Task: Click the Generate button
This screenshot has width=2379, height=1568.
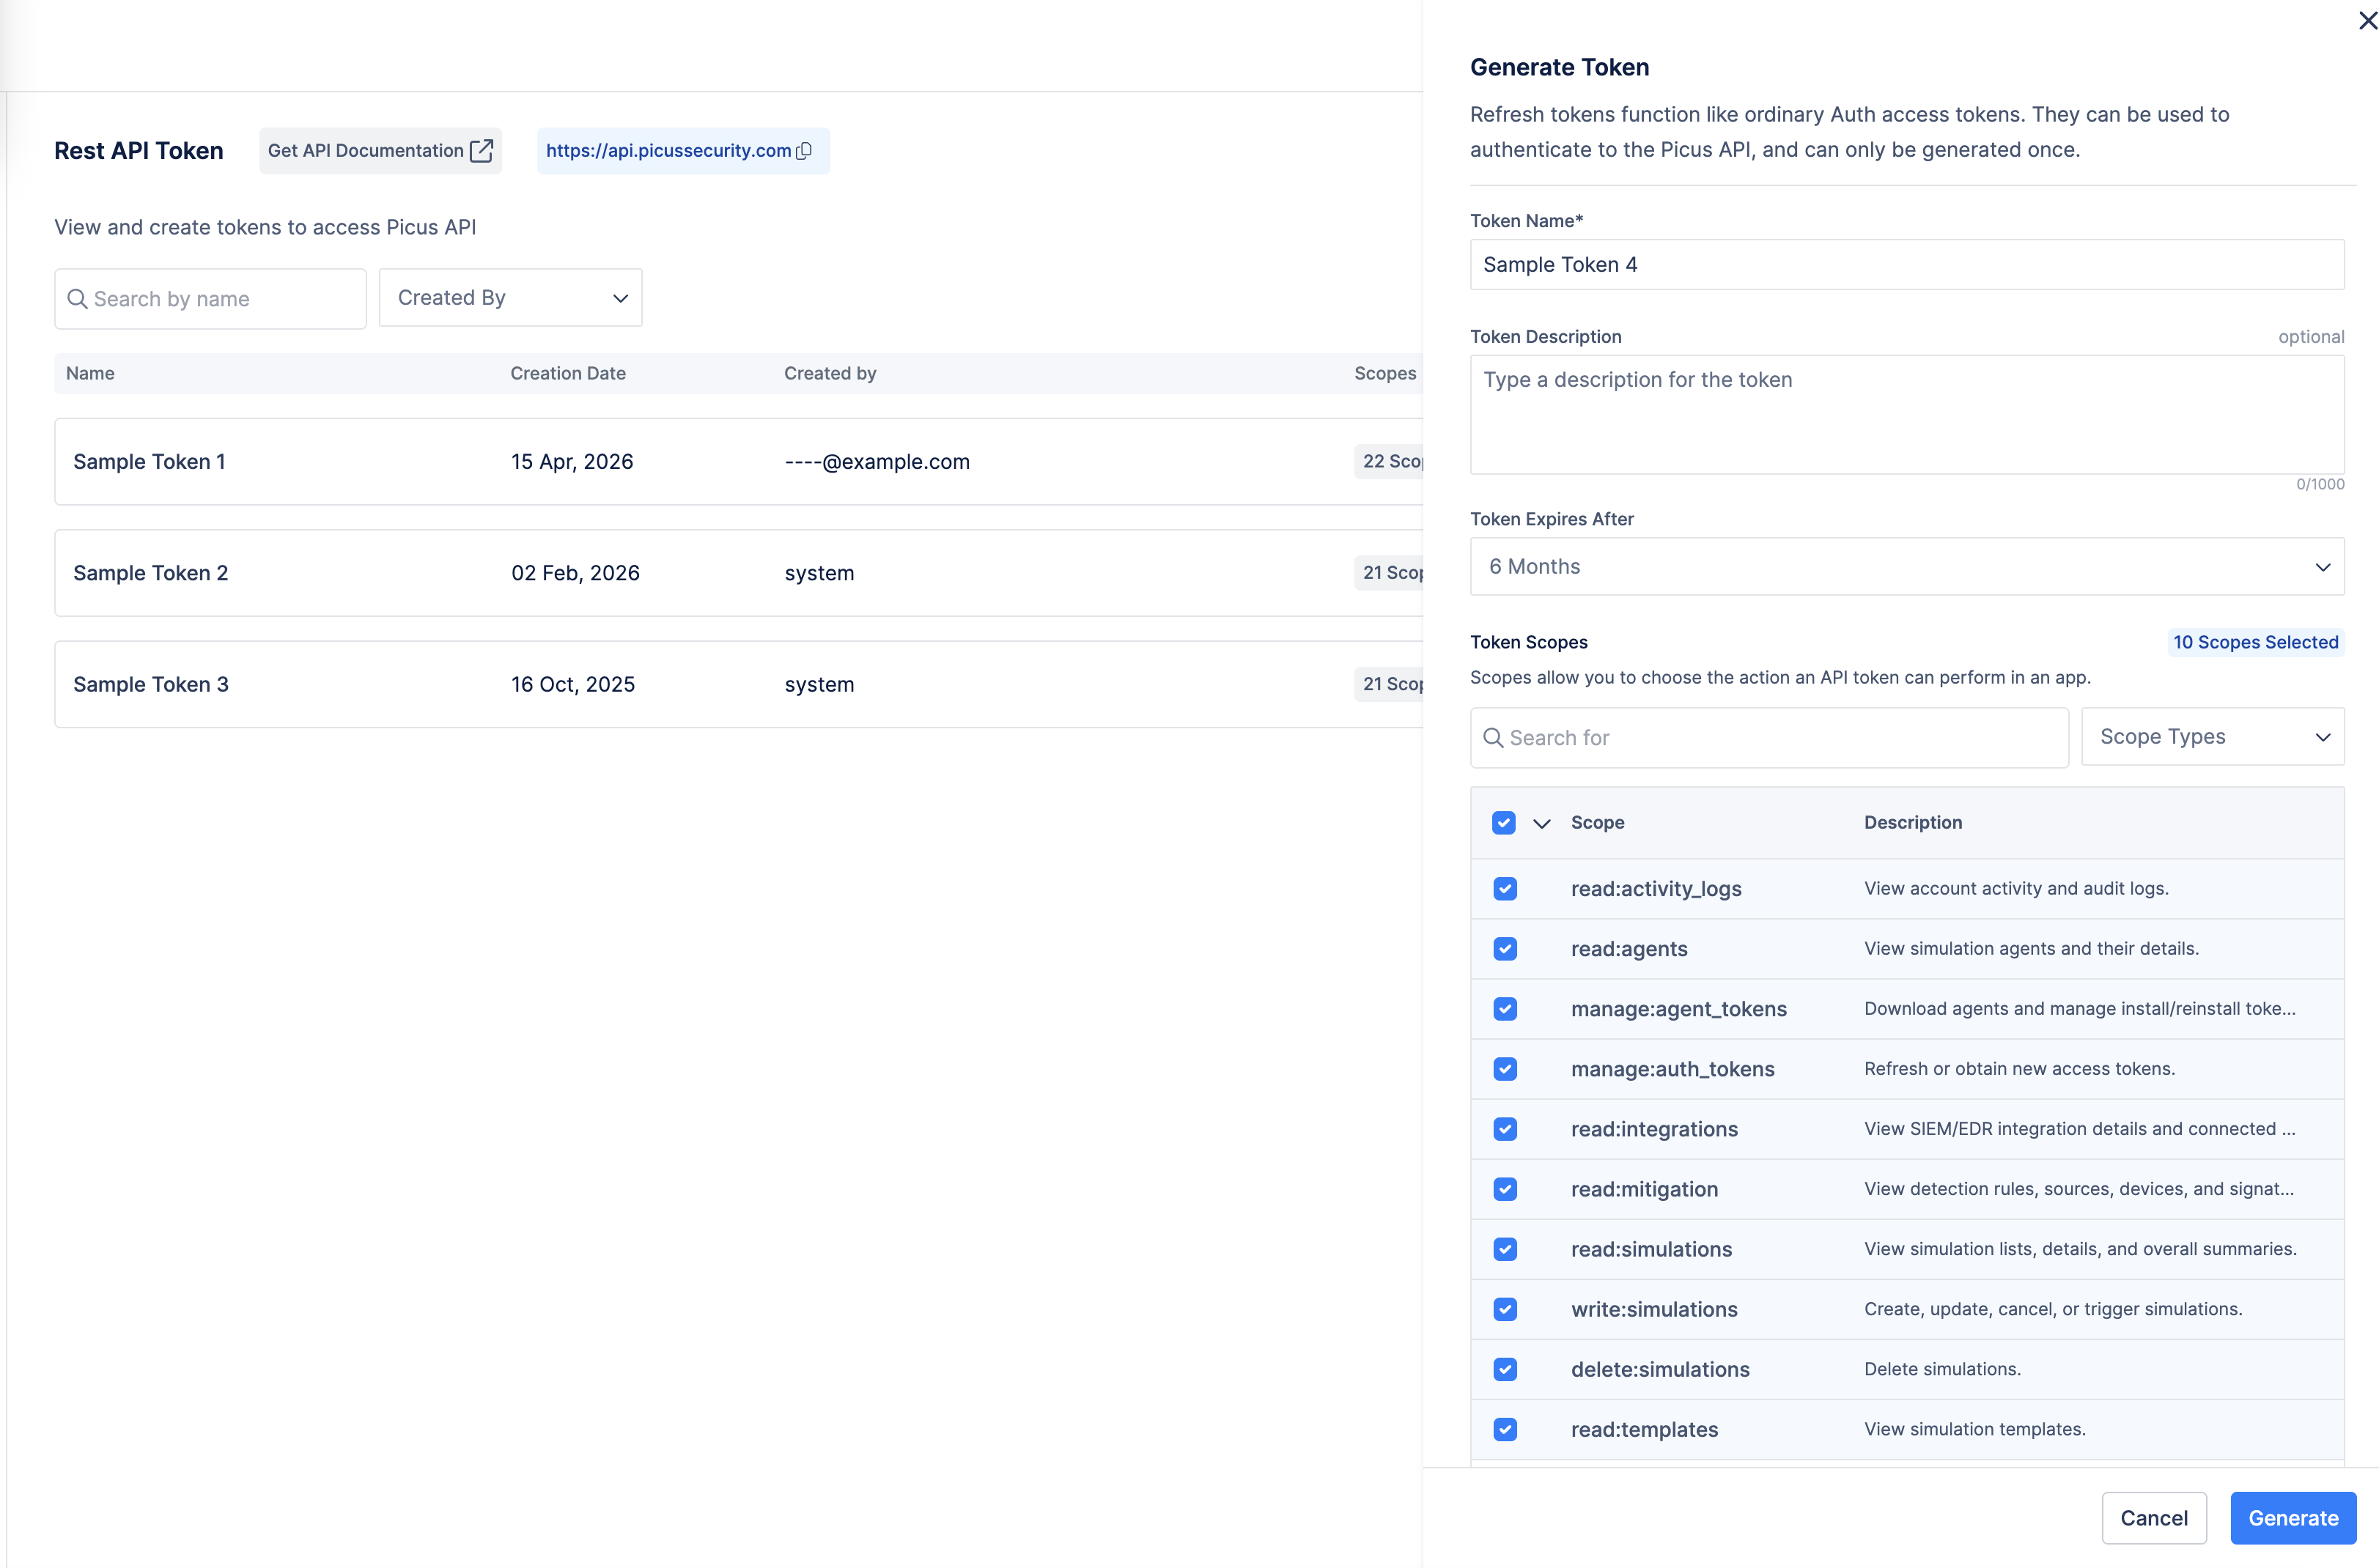Action: click(2292, 1517)
